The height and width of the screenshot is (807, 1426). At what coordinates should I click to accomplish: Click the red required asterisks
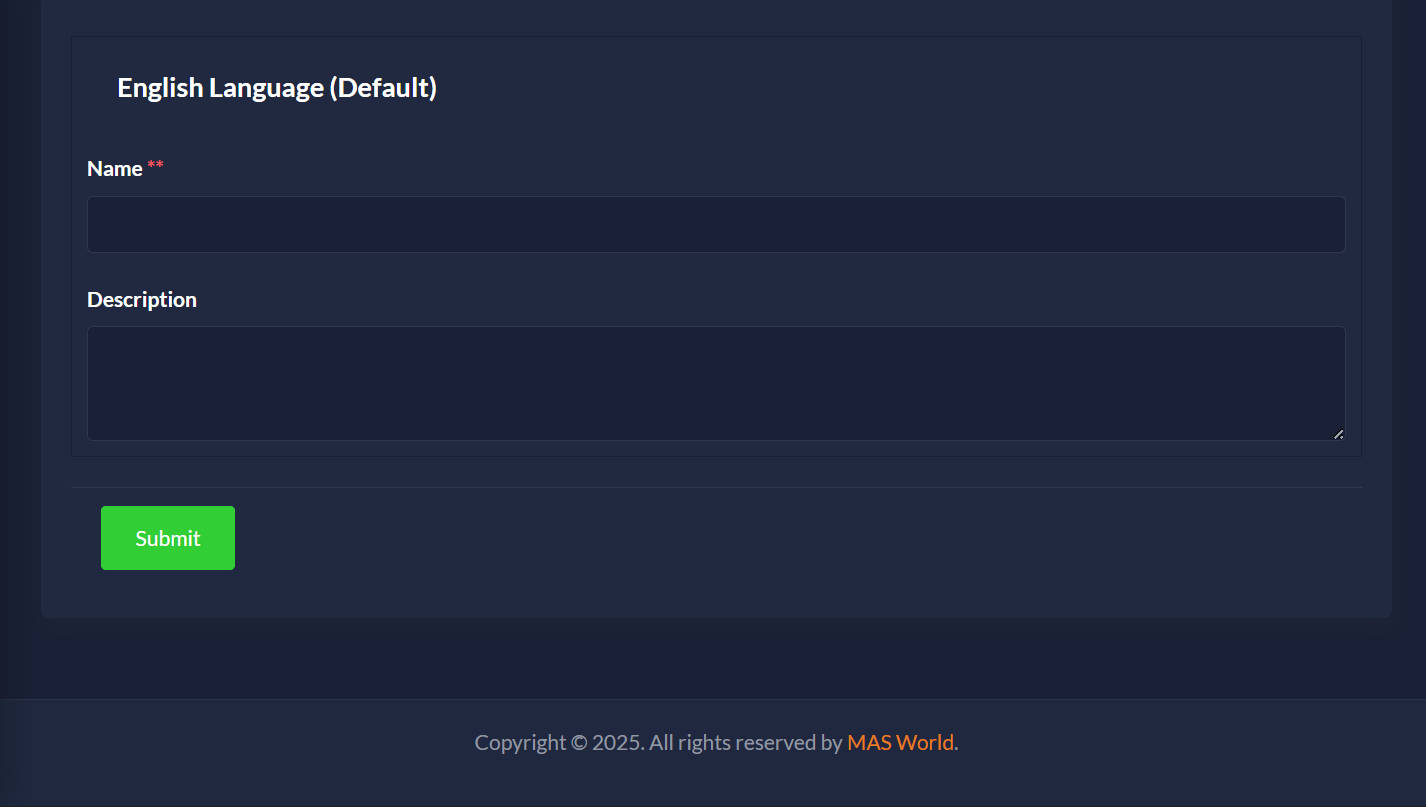[156, 165]
